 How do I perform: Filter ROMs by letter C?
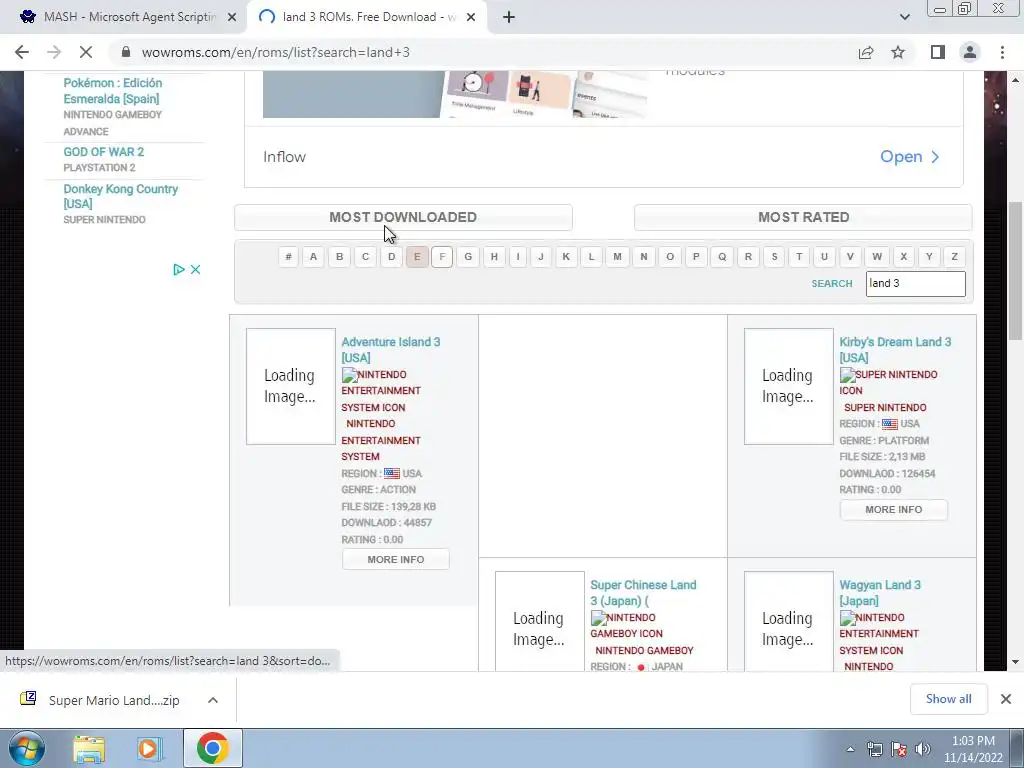click(x=366, y=257)
